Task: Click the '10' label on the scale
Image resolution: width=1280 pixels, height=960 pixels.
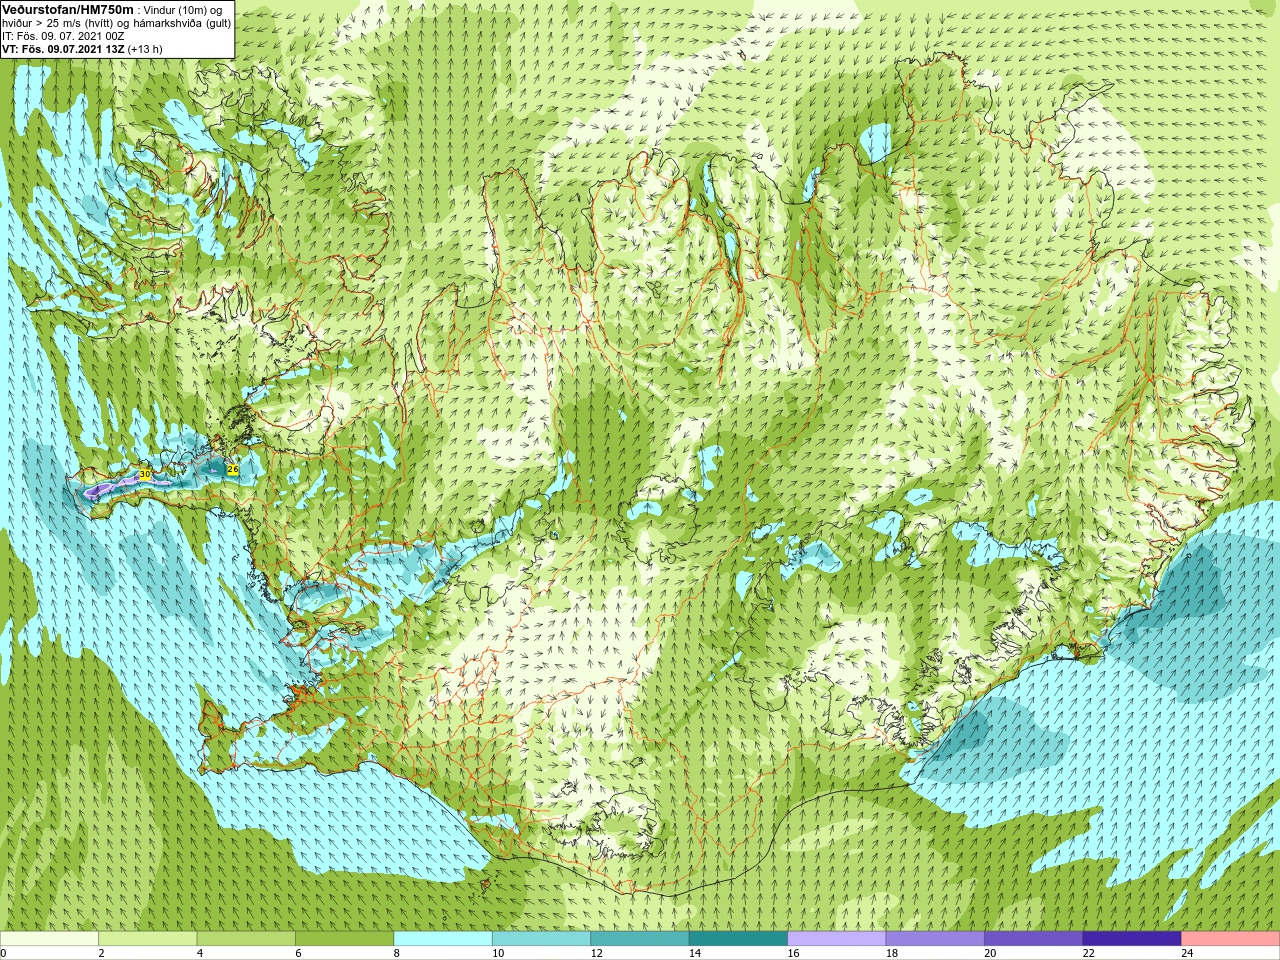Action: [x=497, y=953]
